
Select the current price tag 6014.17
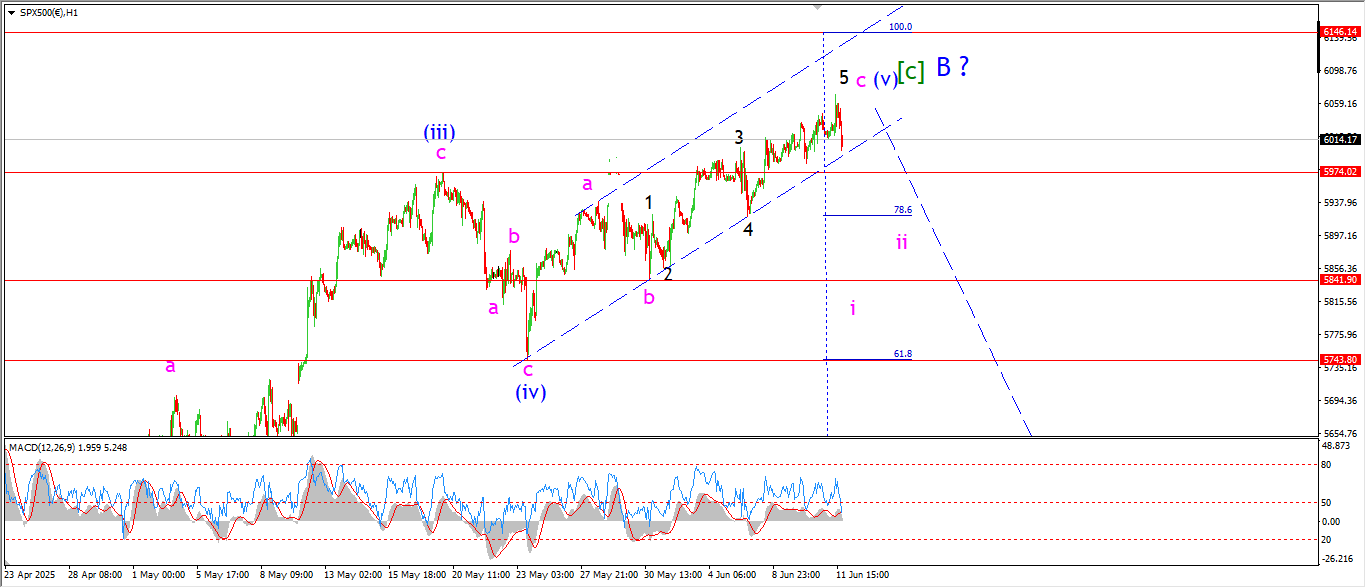tap(1339, 140)
